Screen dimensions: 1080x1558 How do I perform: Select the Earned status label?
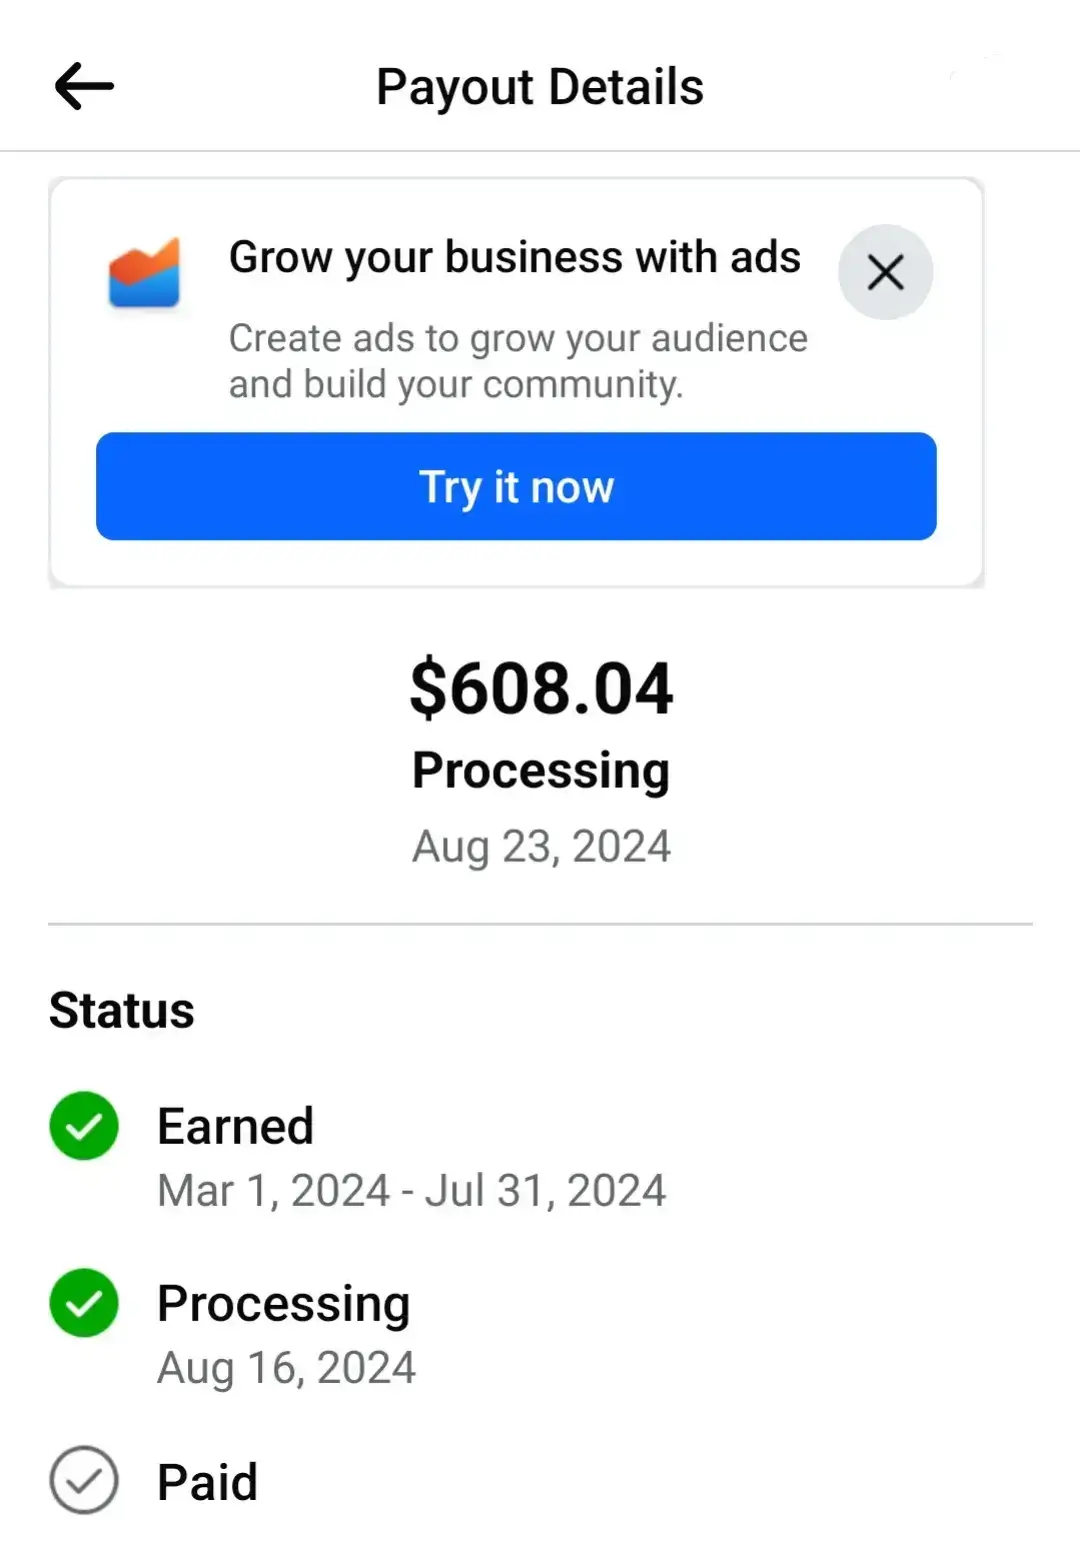[x=236, y=1126]
